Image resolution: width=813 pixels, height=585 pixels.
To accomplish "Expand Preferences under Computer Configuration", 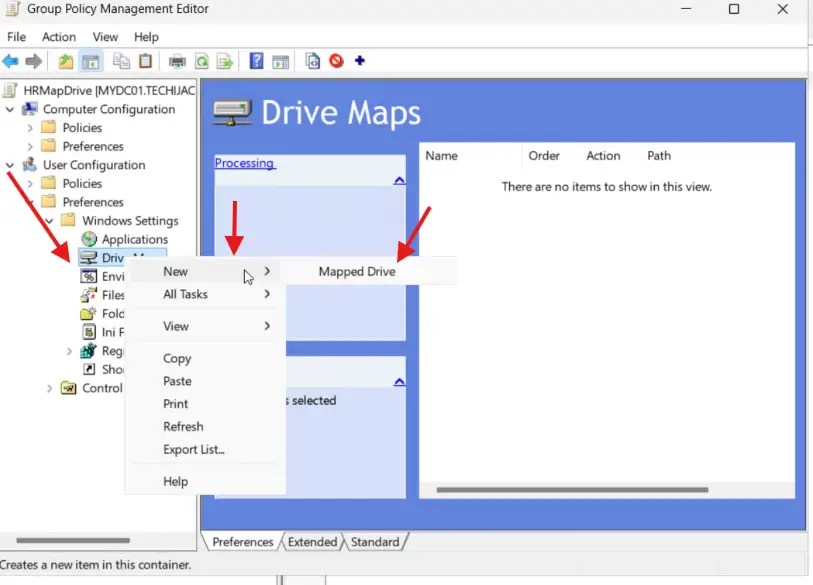I will [x=30, y=146].
